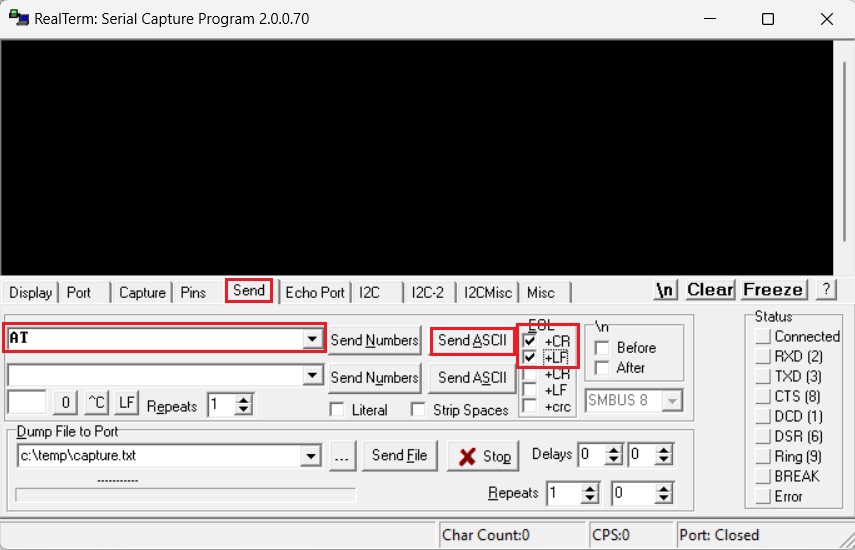Open the SMBUS 8 dropdown
Image resolution: width=855 pixels, height=550 pixels.
(x=672, y=401)
